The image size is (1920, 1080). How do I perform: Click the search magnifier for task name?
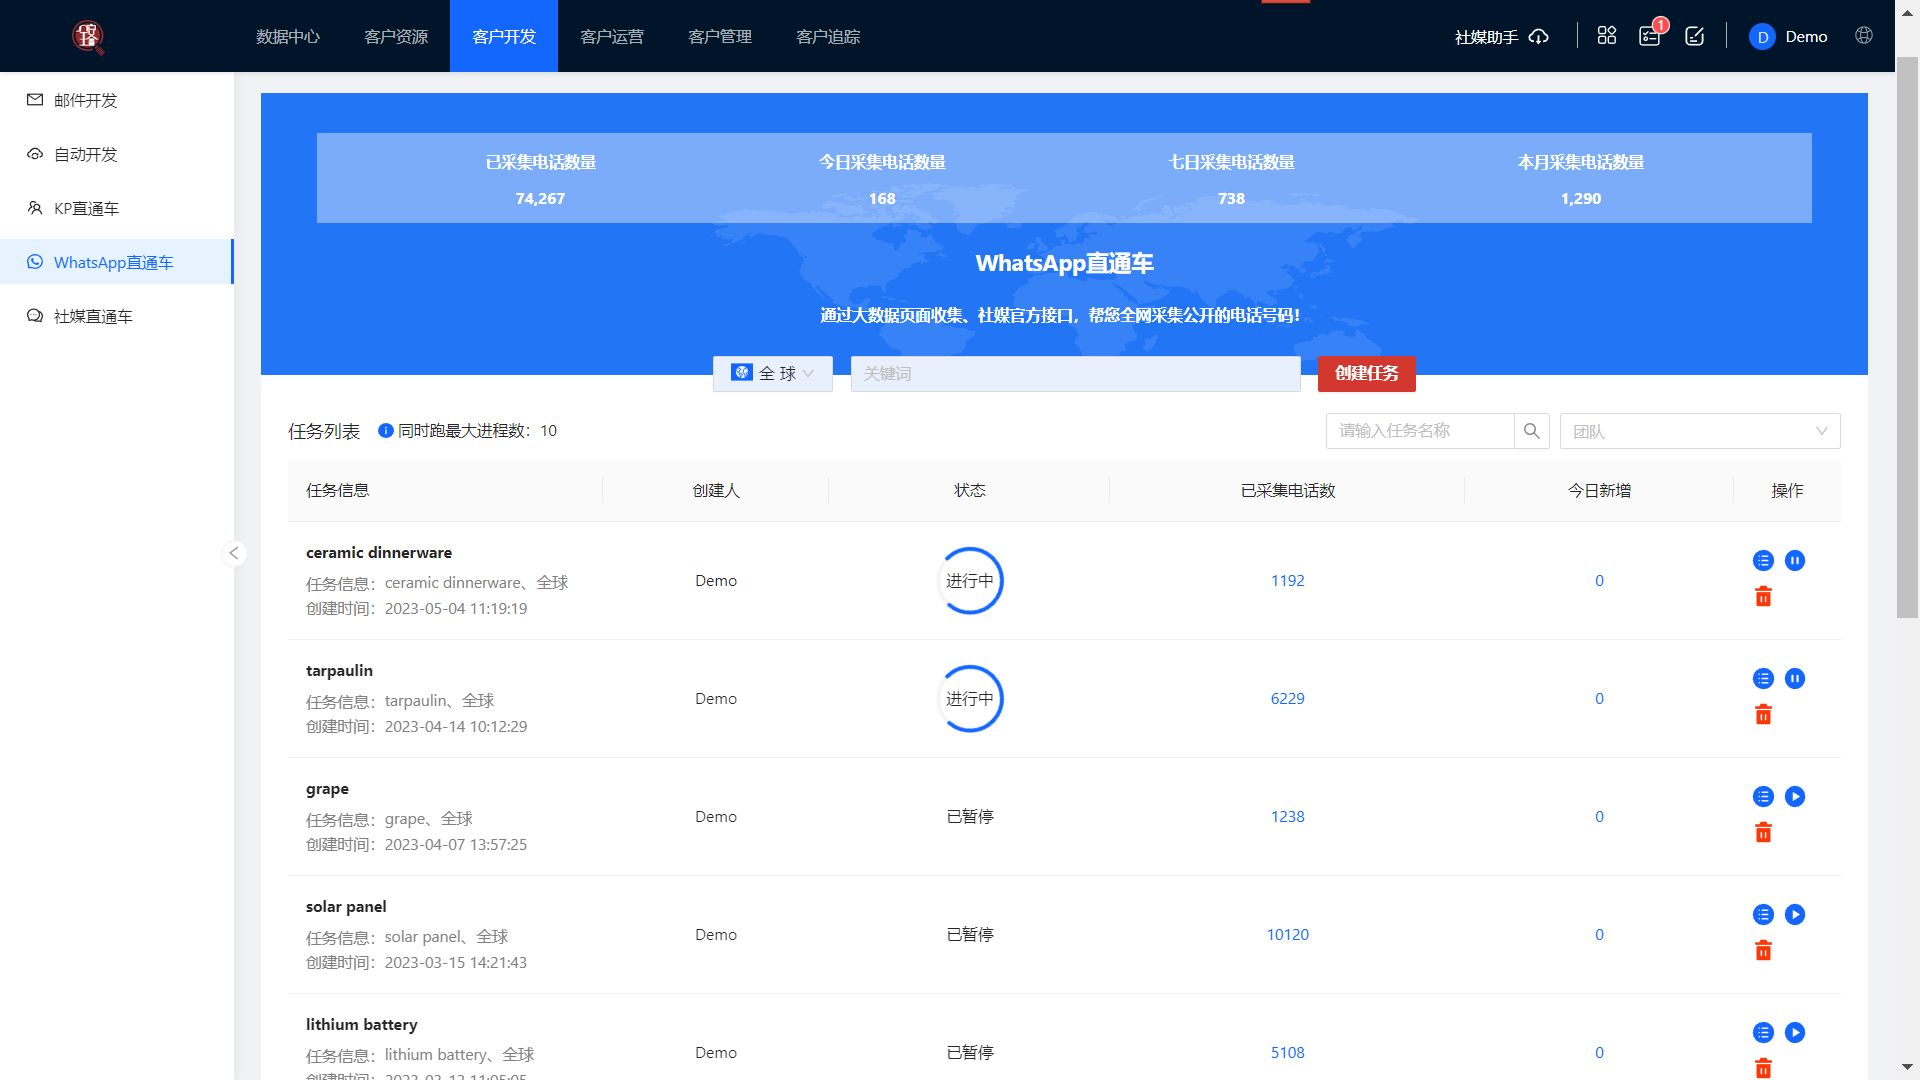point(1532,431)
